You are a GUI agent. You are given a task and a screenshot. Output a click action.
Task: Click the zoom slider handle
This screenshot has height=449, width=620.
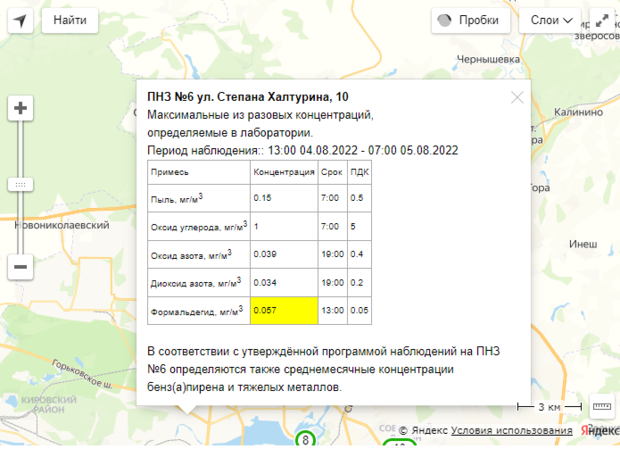[x=20, y=184]
